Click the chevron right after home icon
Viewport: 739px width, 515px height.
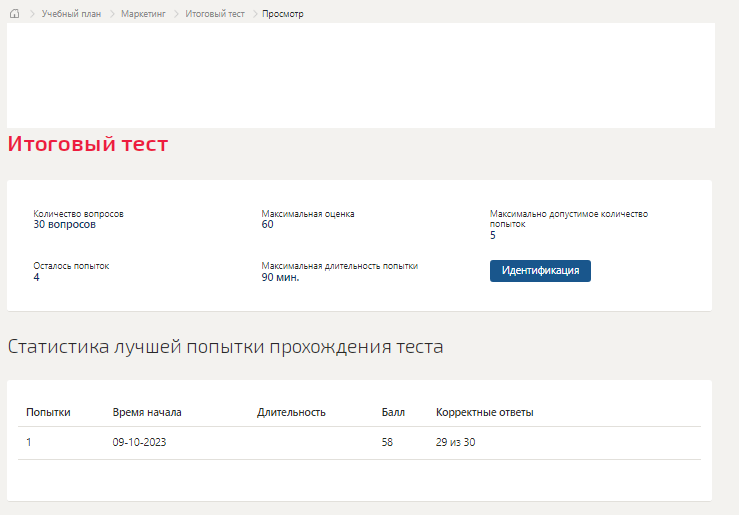33,14
